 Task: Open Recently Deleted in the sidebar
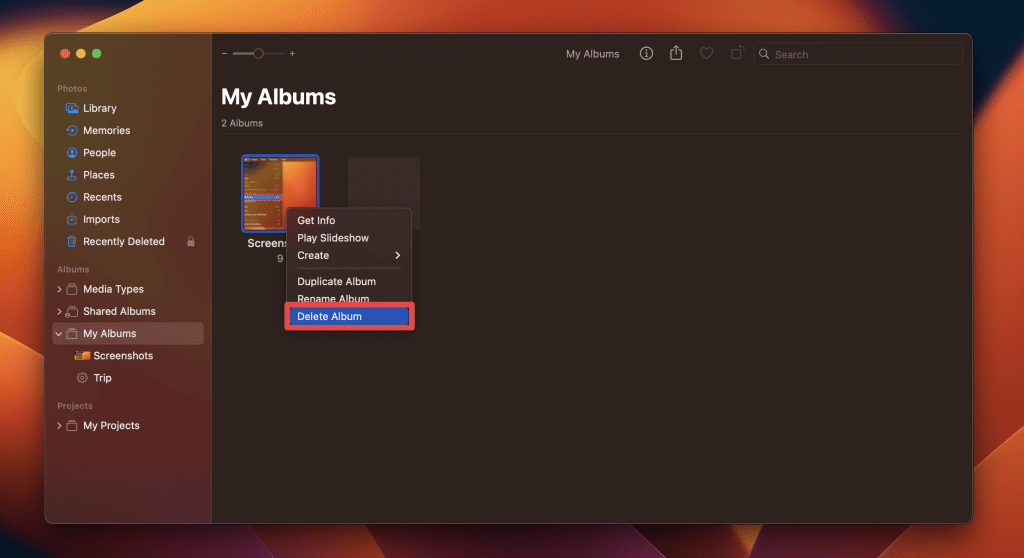[x=123, y=241]
